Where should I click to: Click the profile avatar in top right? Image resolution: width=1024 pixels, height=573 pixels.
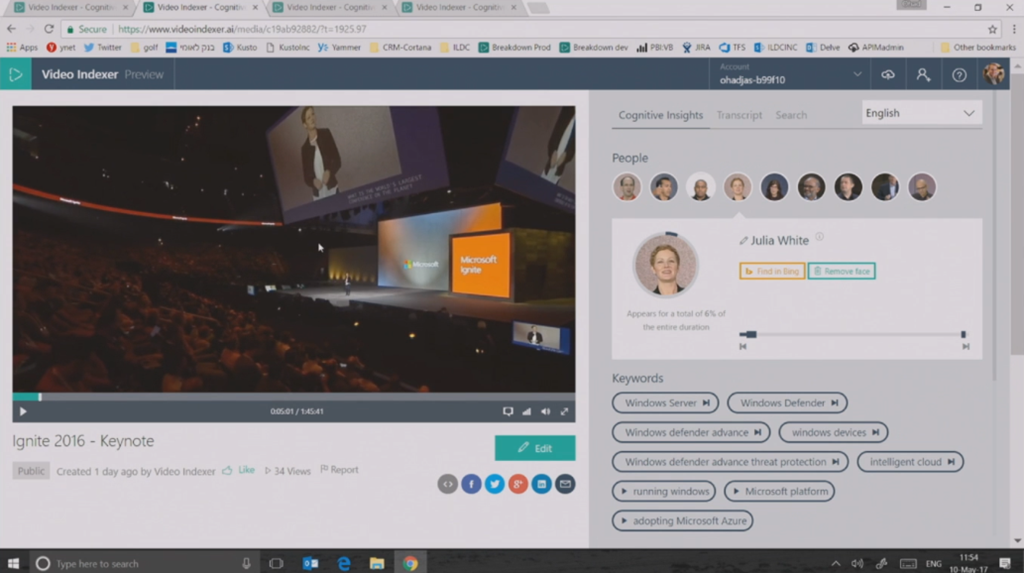coord(994,74)
